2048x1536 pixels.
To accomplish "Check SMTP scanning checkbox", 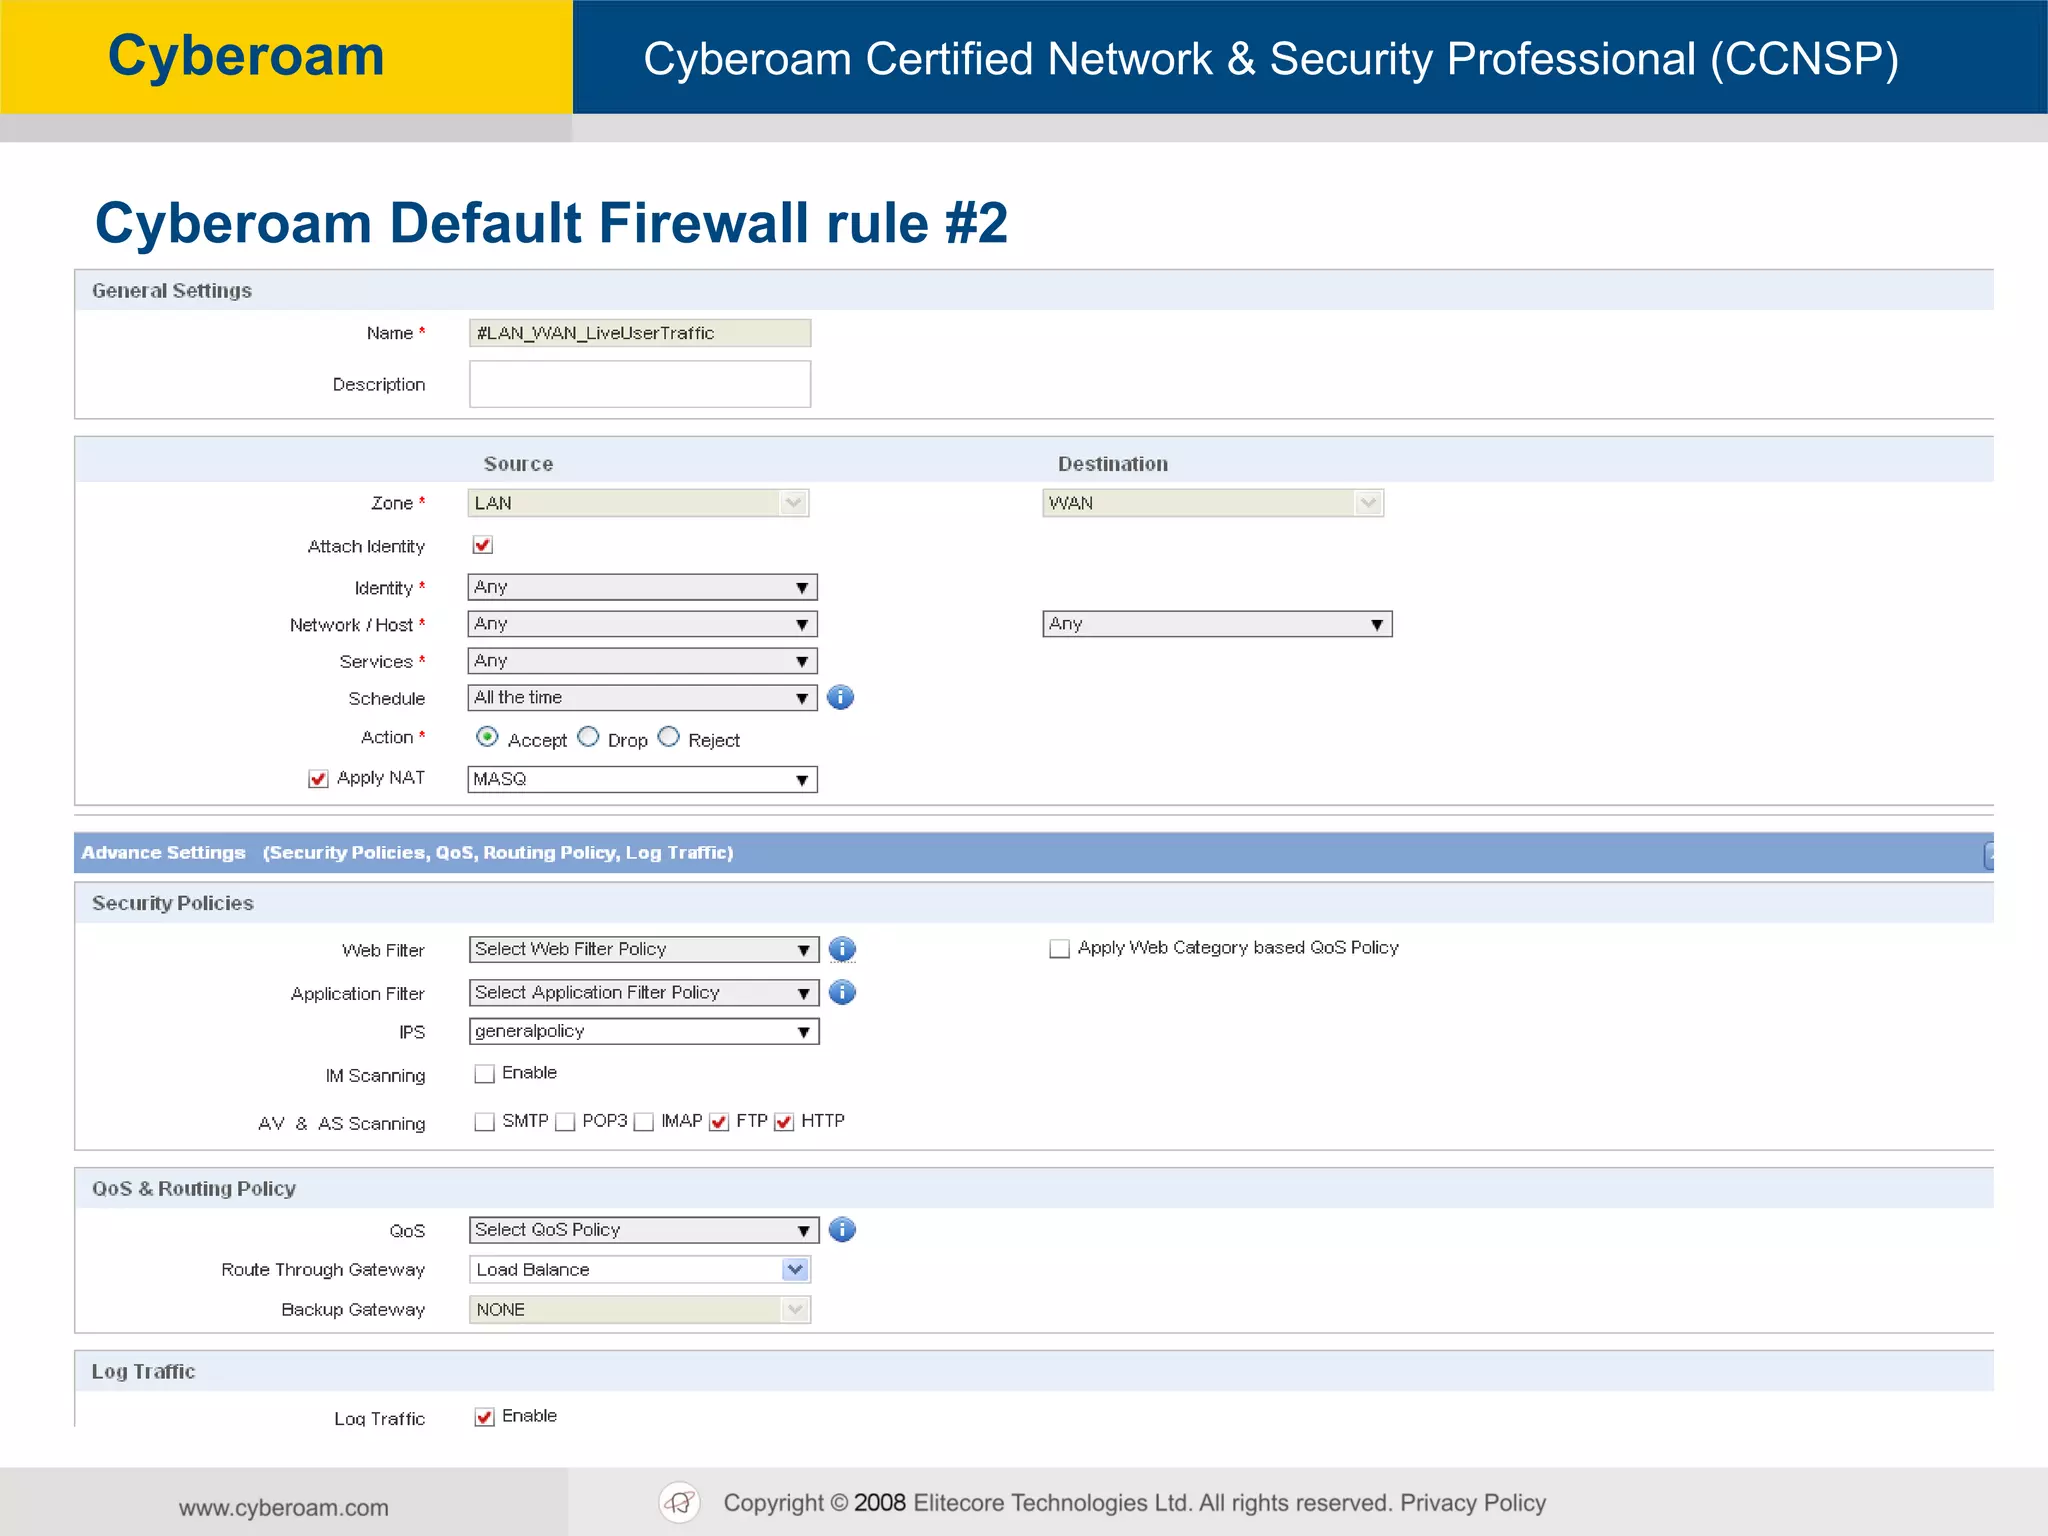I will tap(485, 1122).
